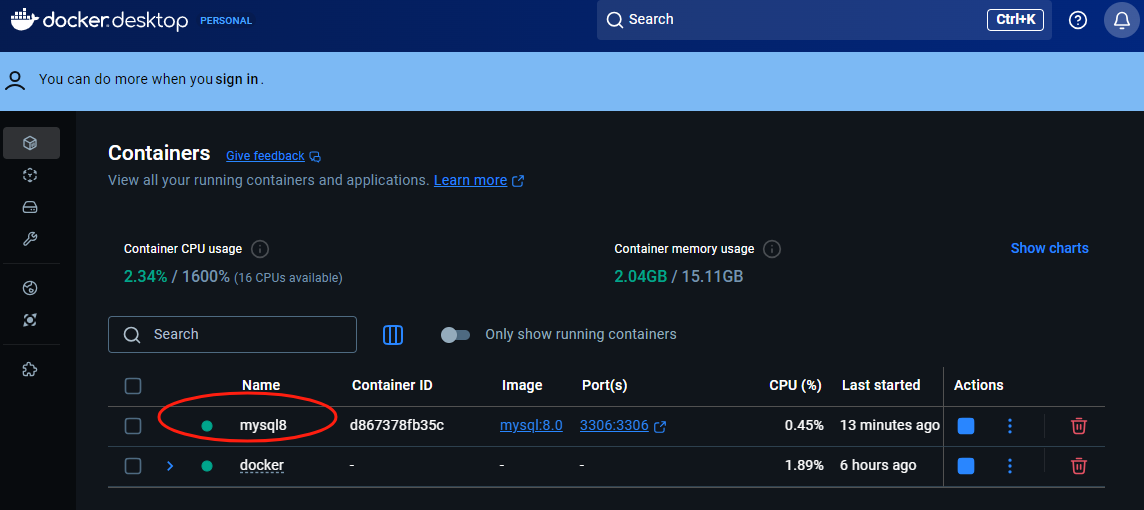Stop the docker compose stack
The image size is (1144, 510).
pyautogui.click(x=966, y=465)
